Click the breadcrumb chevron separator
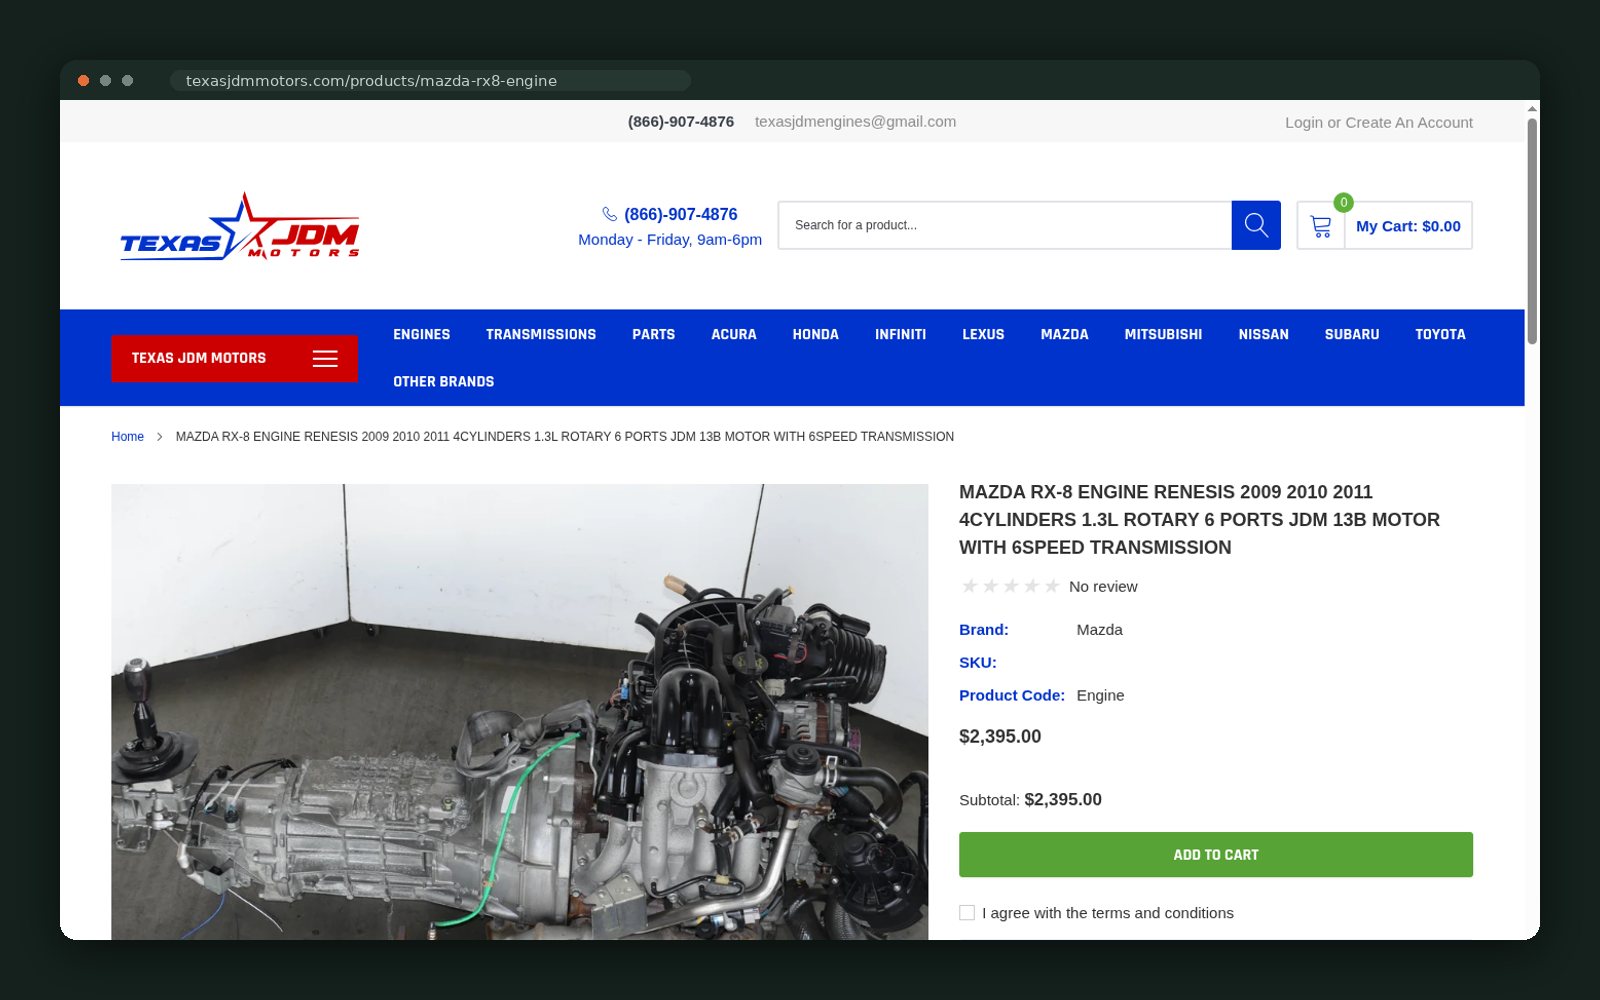The image size is (1600, 1000). (160, 437)
